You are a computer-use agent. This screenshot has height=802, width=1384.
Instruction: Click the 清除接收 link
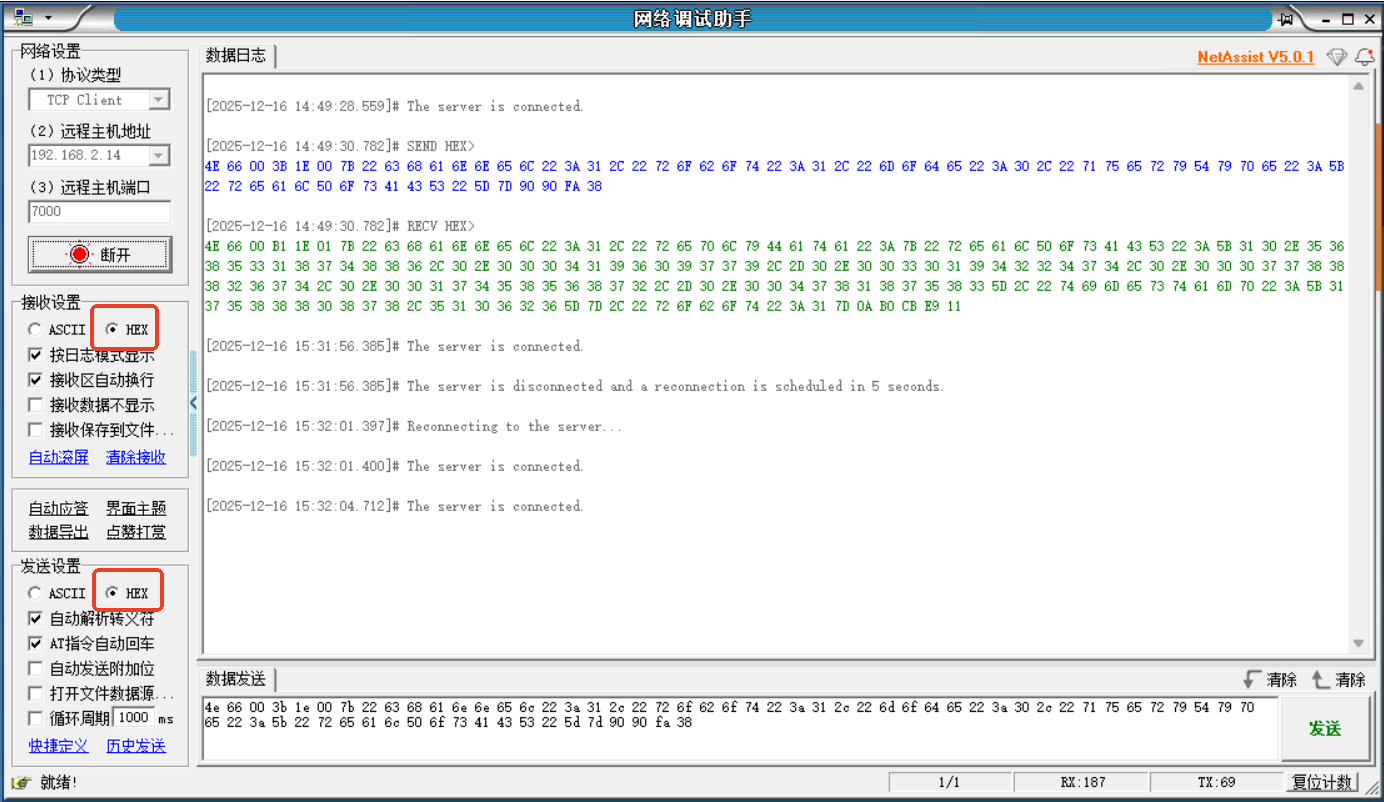(x=136, y=457)
